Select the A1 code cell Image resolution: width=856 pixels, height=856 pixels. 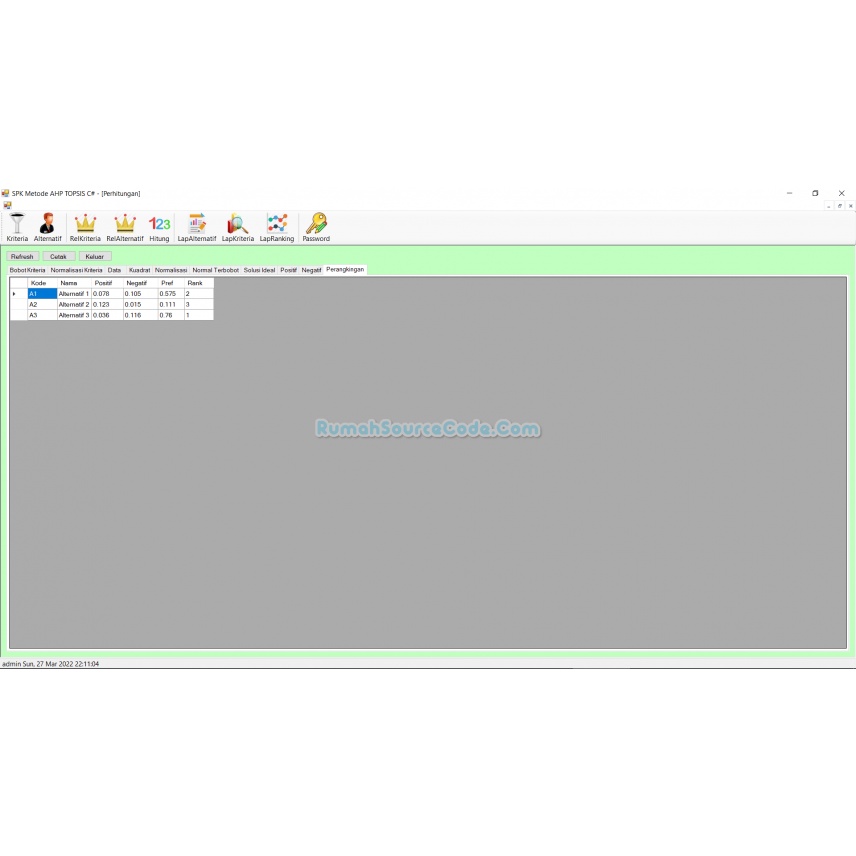[42, 294]
